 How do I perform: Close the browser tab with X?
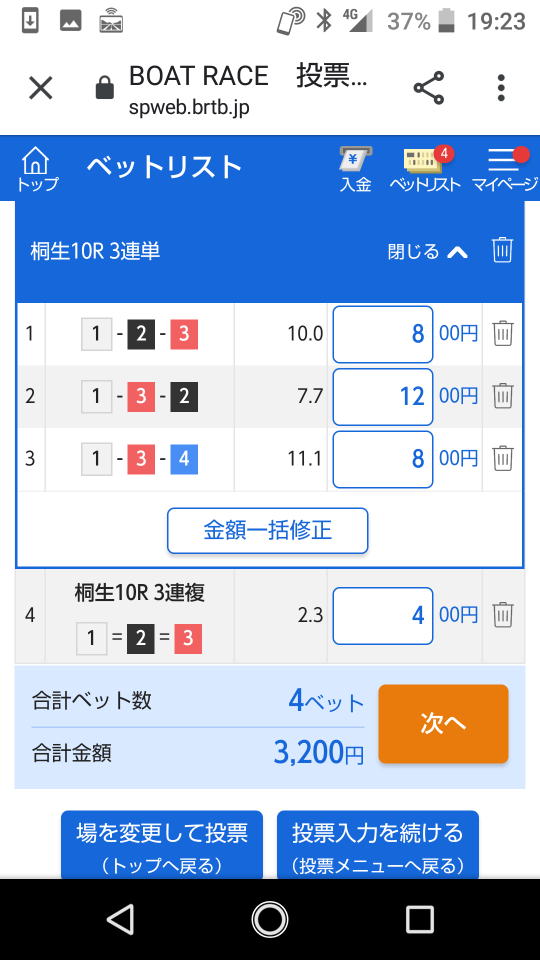pos(41,89)
